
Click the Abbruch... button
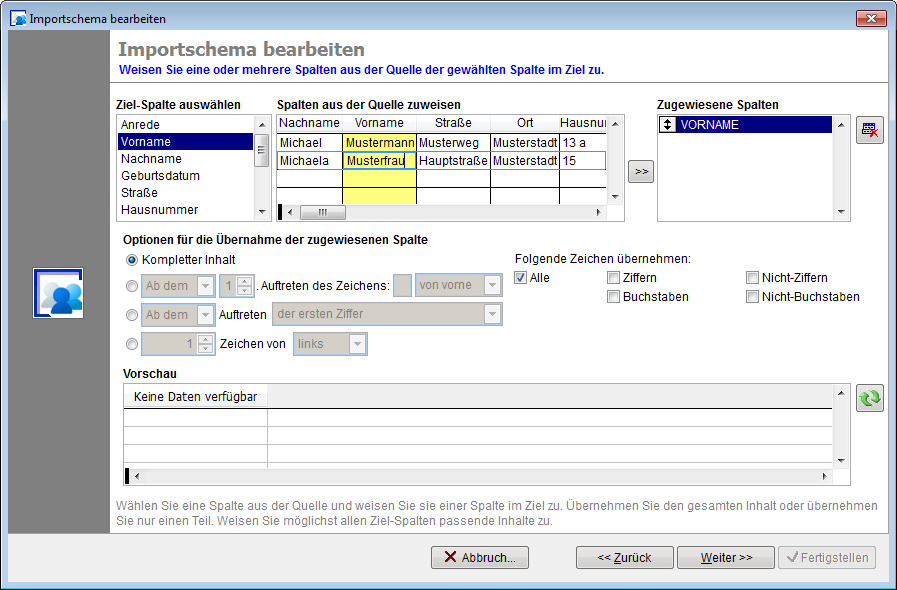point(480,557)
